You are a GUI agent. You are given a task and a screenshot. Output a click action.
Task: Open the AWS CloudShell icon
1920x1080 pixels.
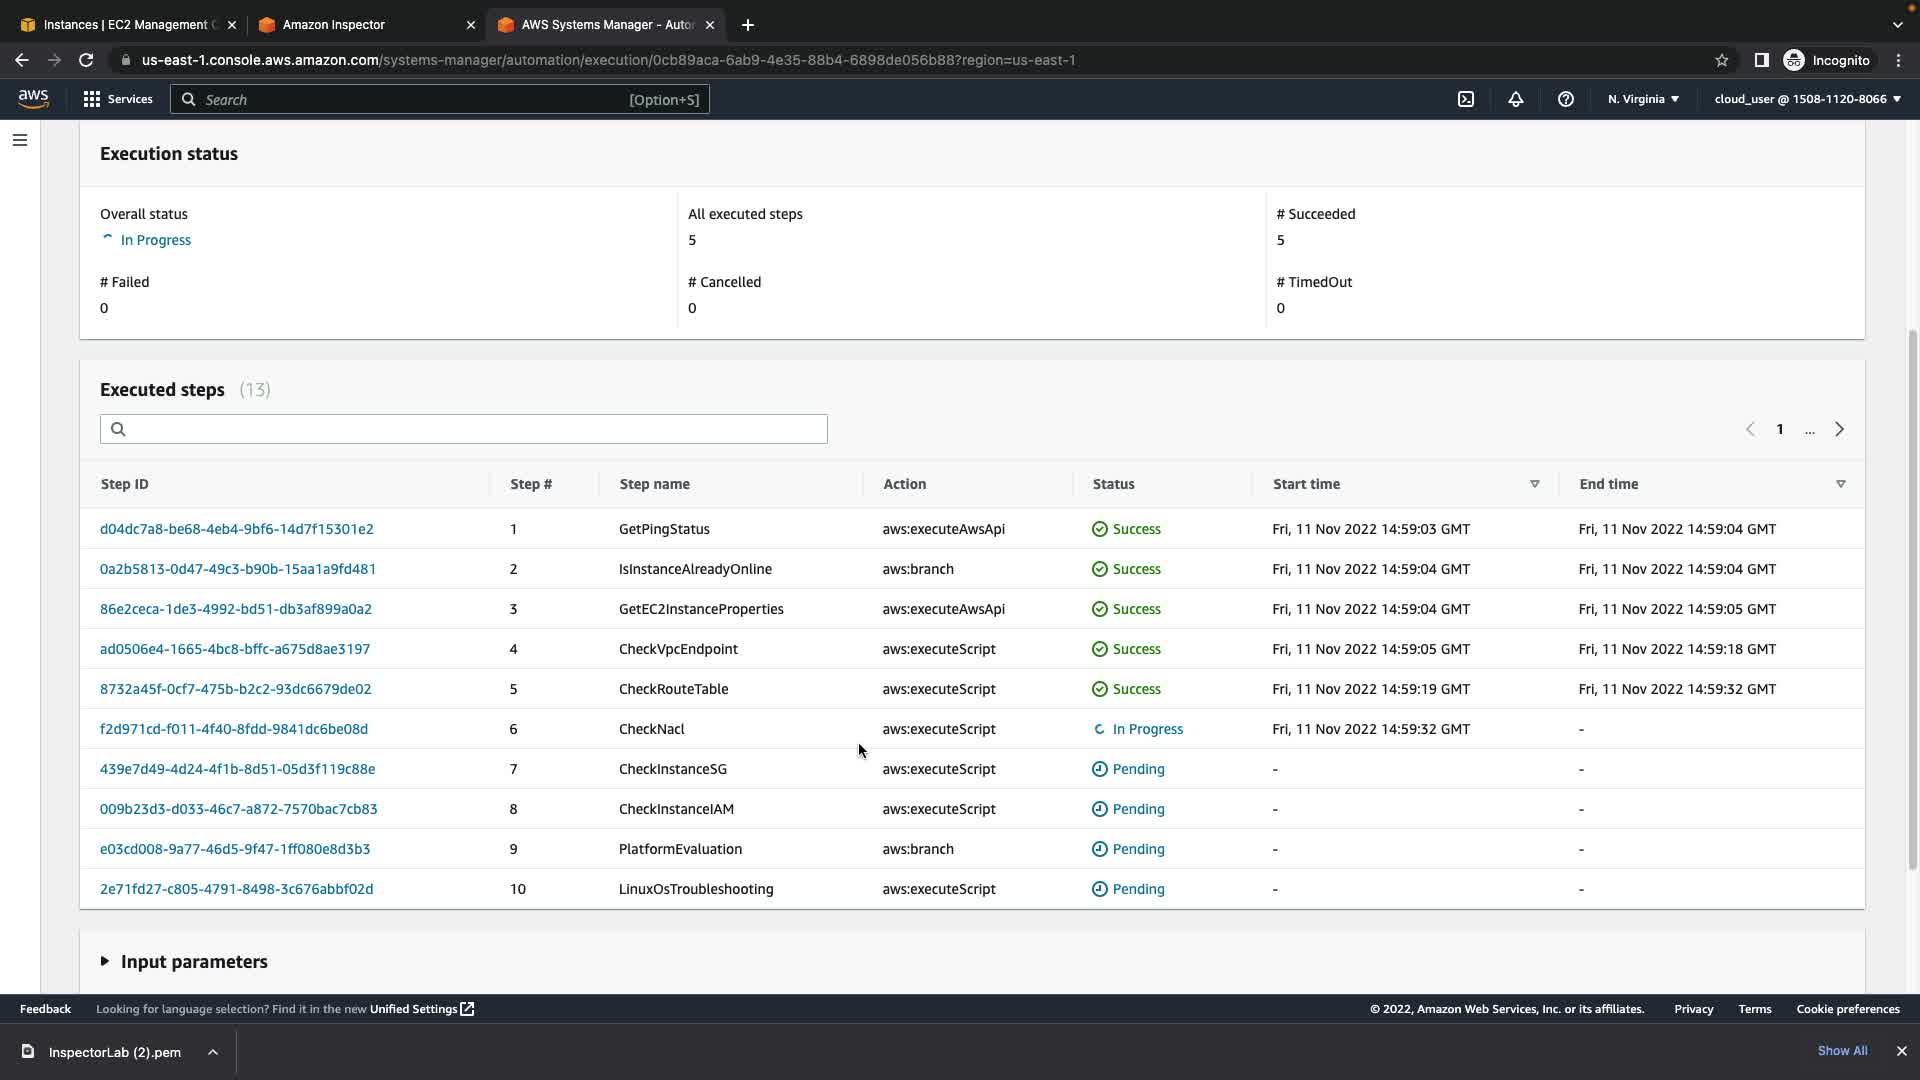[x=1465, y=99]
